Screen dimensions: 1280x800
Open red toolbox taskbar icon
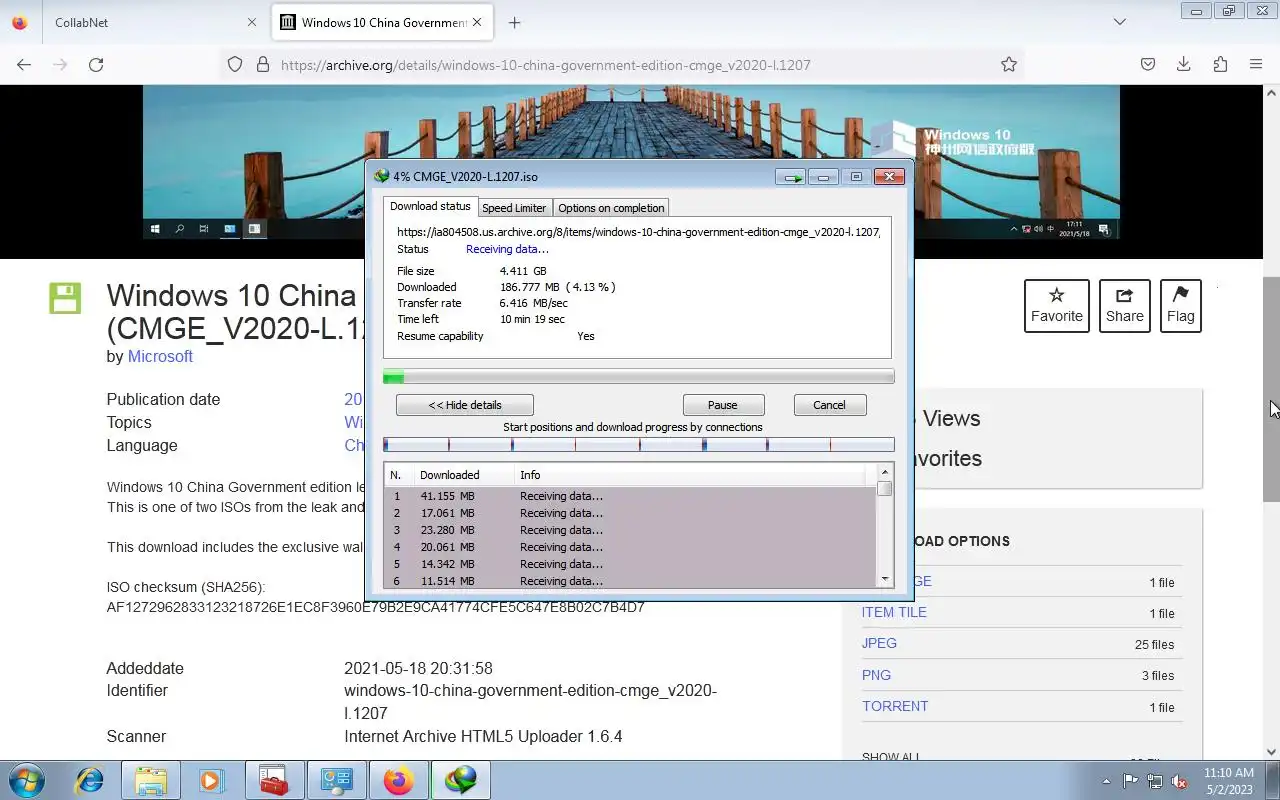pyautogui.click(x=274, y=780)
